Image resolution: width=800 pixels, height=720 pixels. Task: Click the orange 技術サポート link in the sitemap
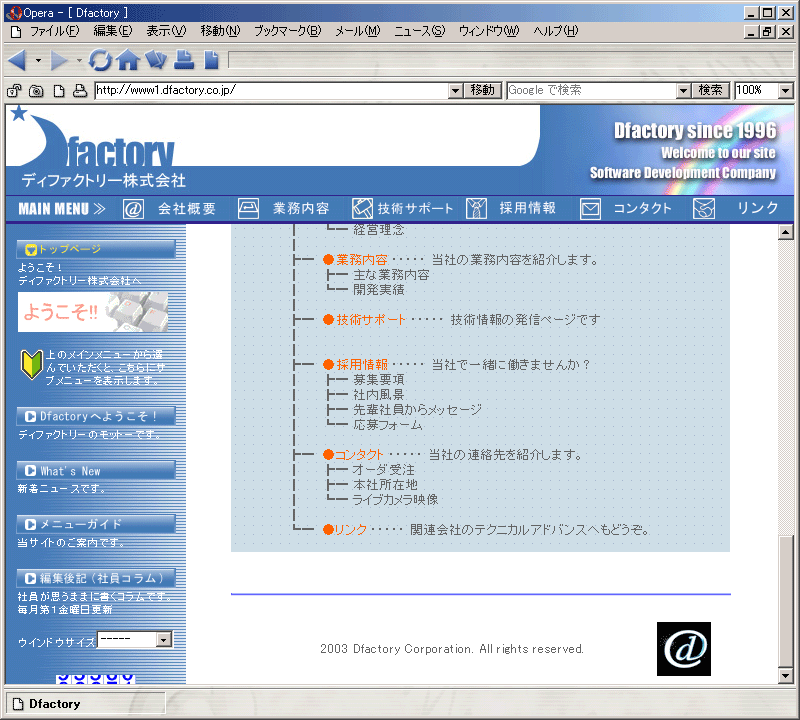coord(371,320)
